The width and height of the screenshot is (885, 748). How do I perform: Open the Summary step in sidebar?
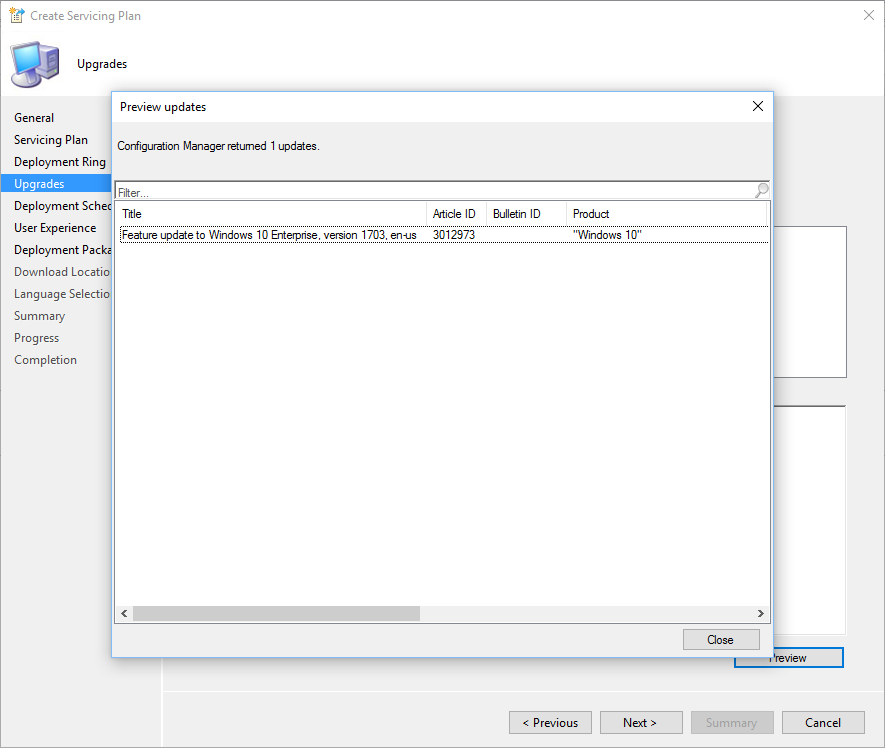[x=40, y=316]
